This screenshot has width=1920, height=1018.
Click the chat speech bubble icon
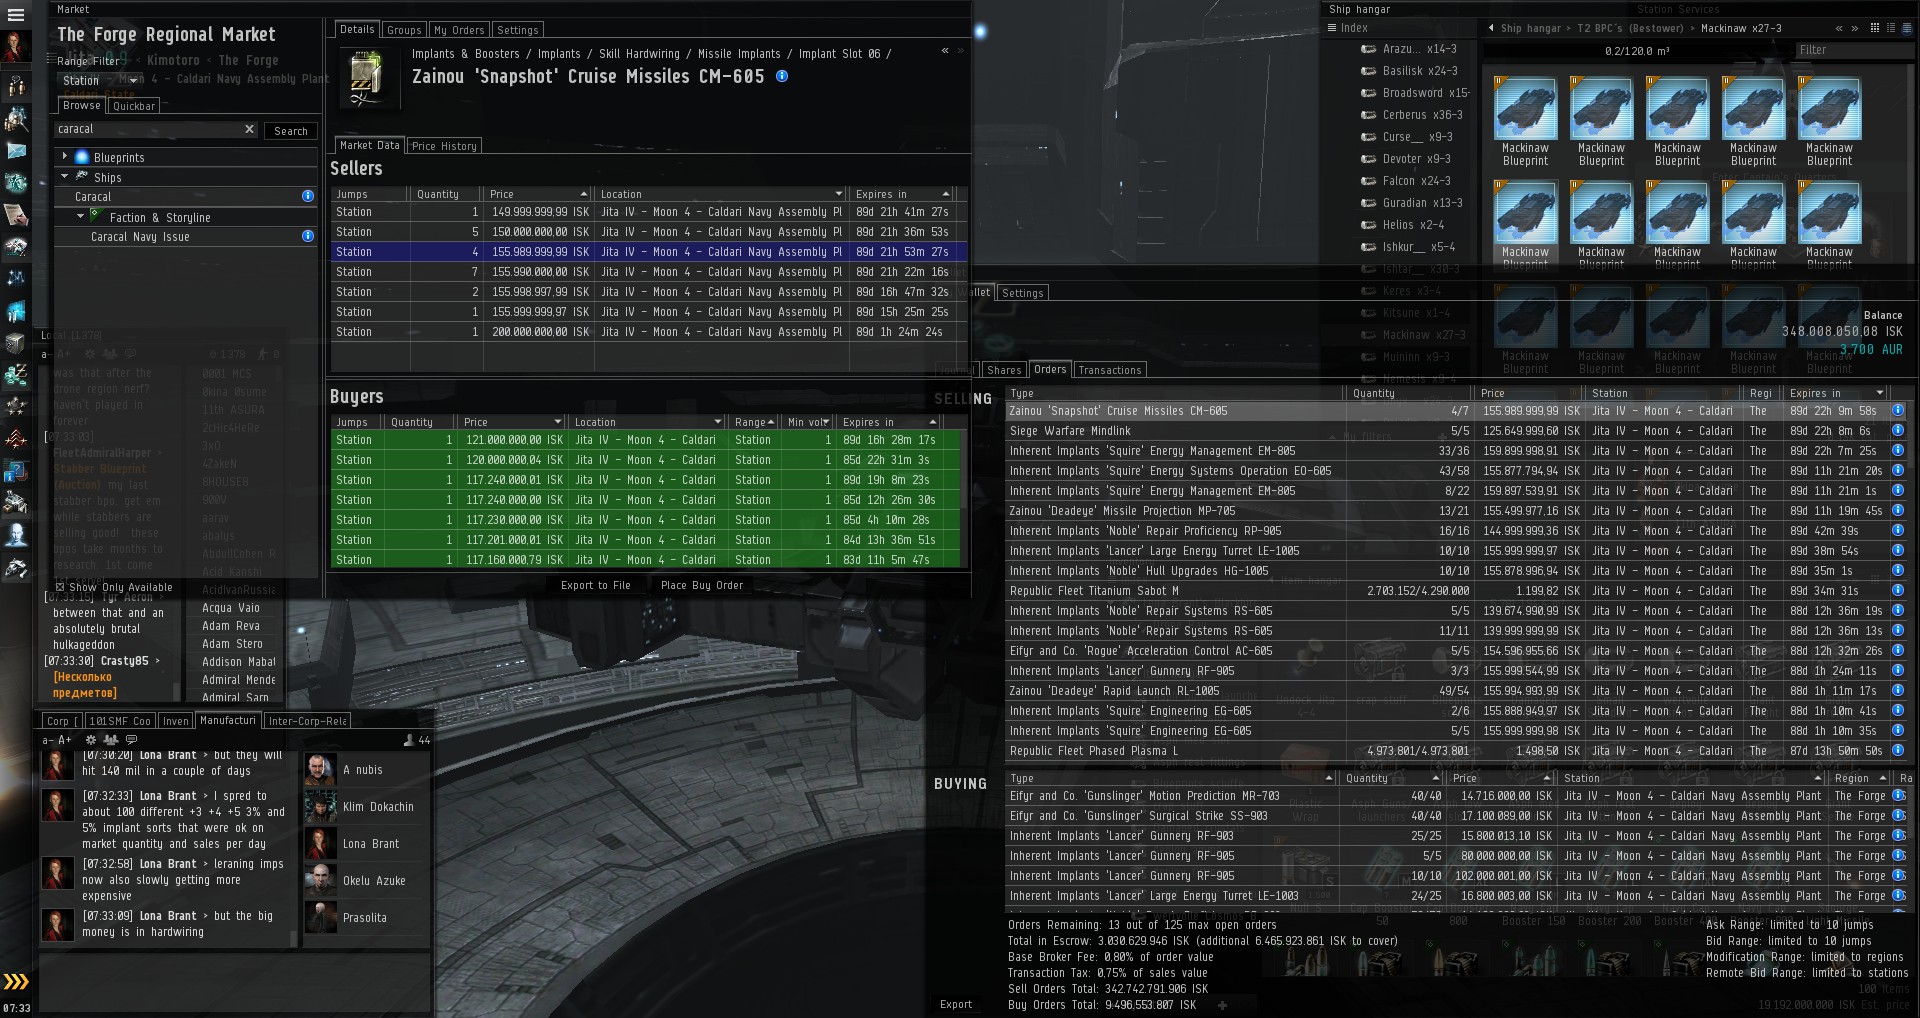tap(131, 740)
